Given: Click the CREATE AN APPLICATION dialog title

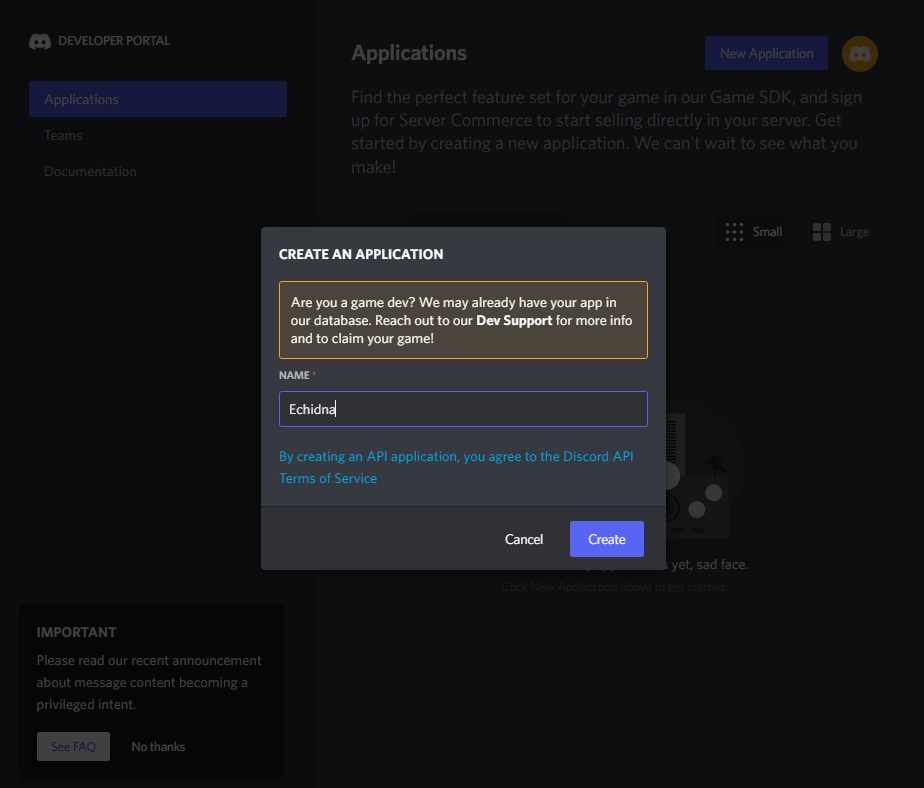Looking at the screenshot, I should coord(361,254).
